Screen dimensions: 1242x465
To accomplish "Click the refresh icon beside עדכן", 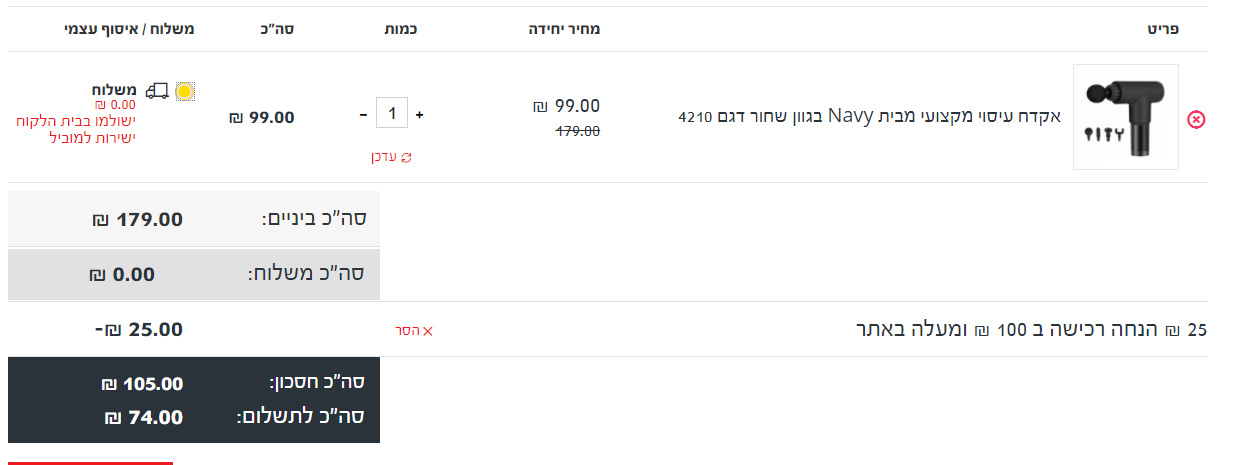I will 406,157.
